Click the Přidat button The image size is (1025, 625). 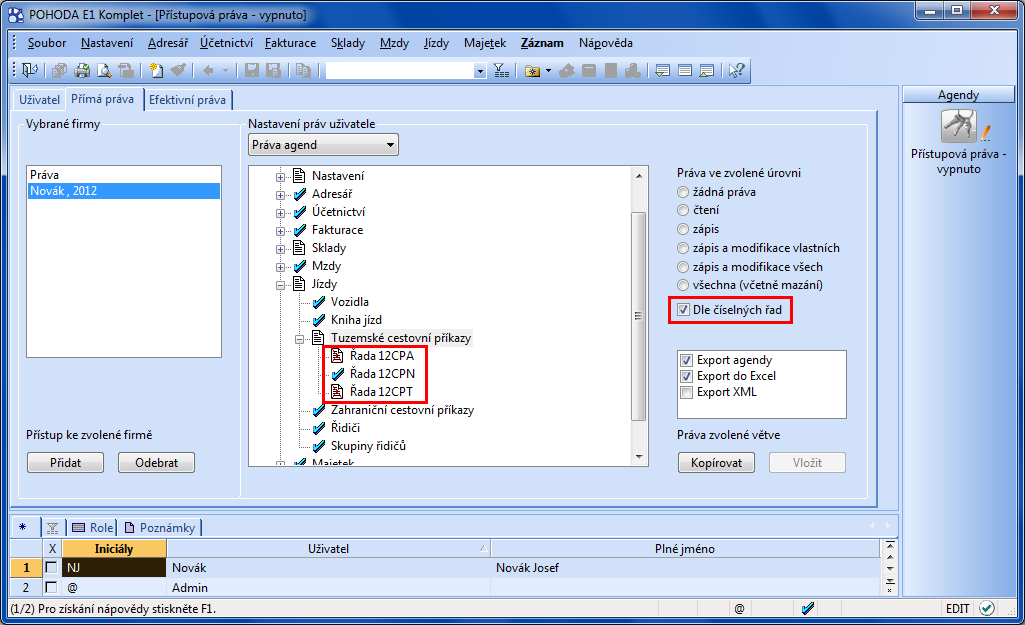(65, 462)
